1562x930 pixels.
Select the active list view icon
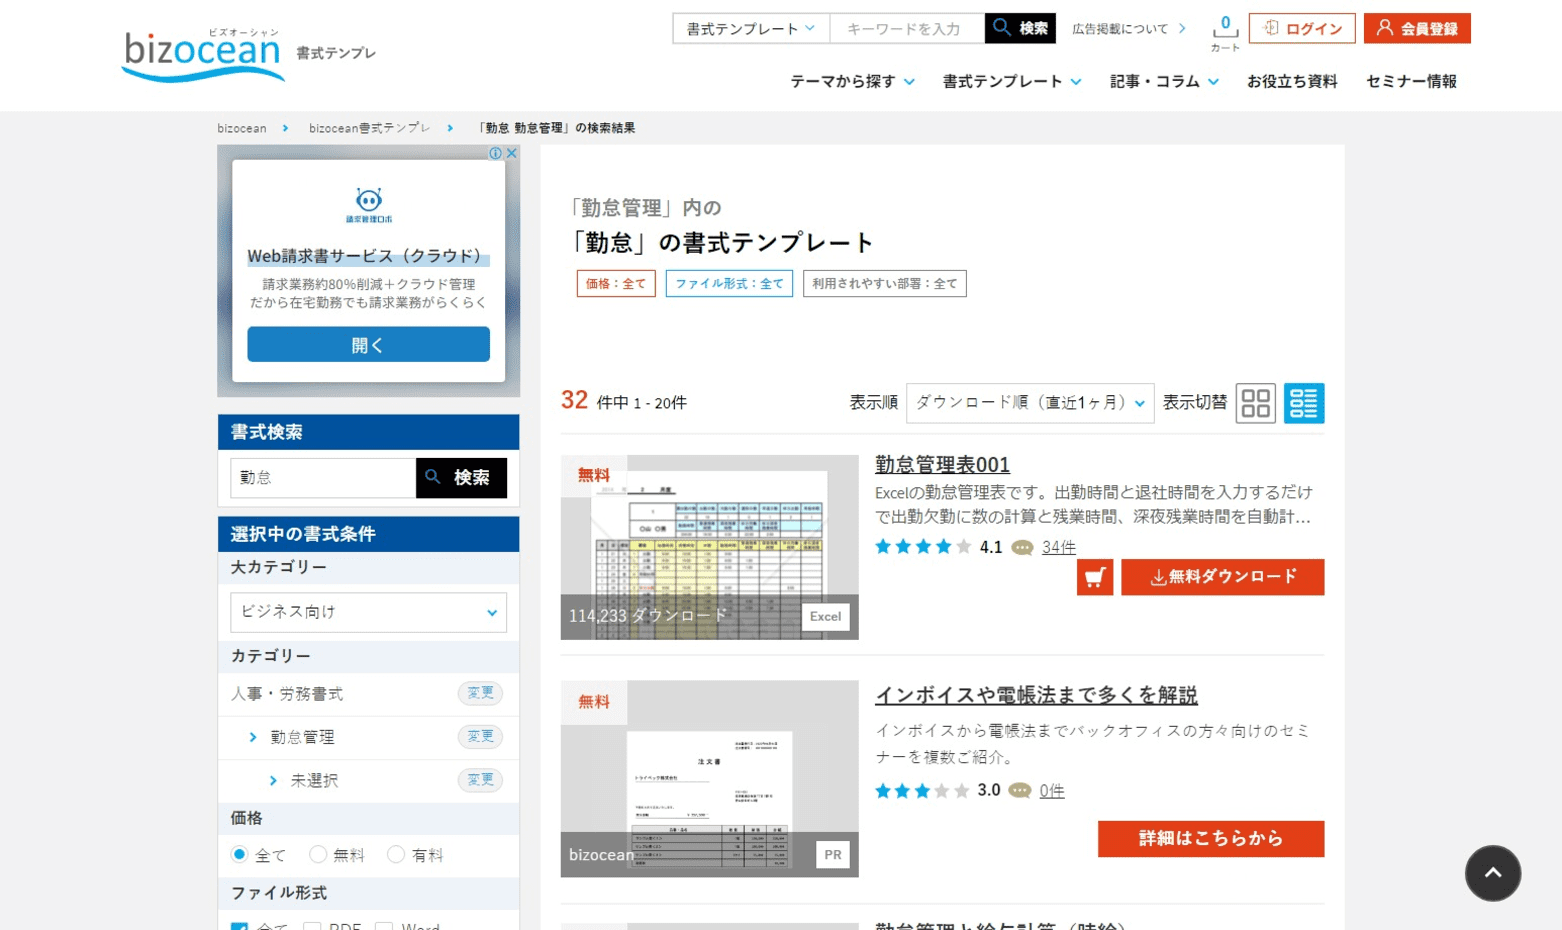click(1303, 403)
